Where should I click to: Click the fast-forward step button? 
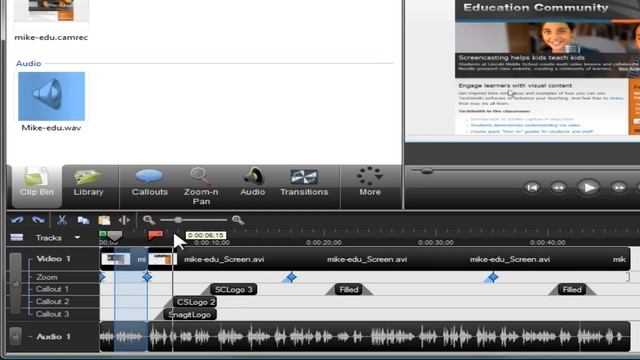click(619, 187)
